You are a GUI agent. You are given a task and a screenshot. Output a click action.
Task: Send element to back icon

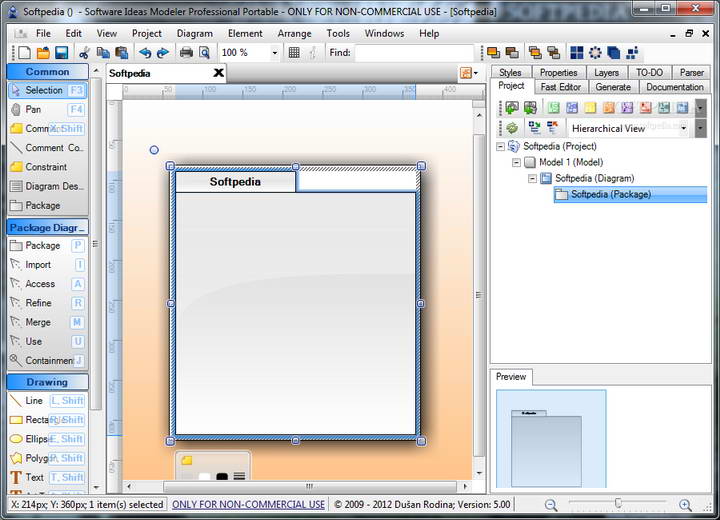pos(512,53)
